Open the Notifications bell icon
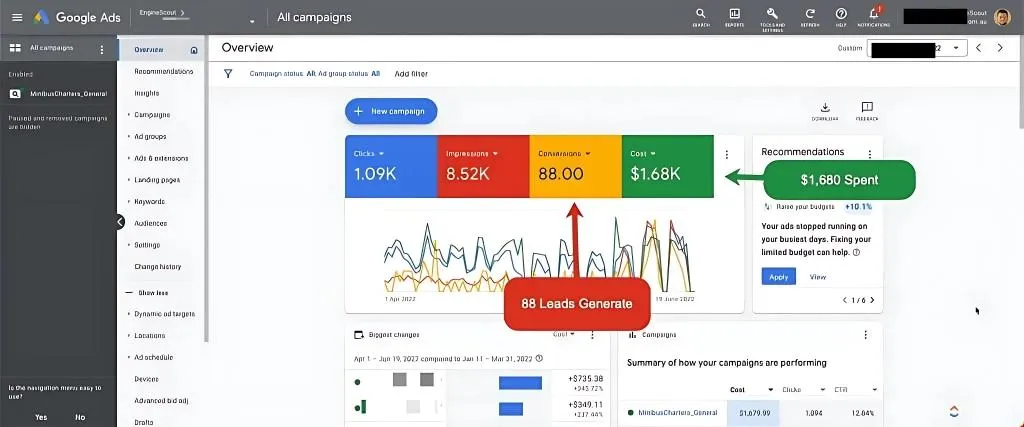This screenshot has height=427, width=1024. coord(874,14)
